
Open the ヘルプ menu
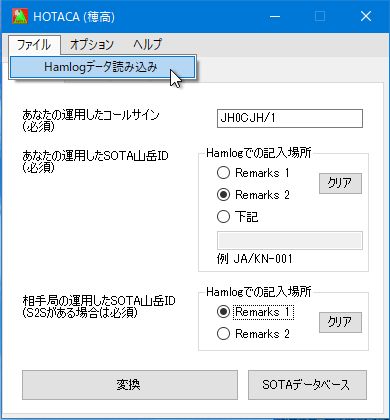(147, 45)
